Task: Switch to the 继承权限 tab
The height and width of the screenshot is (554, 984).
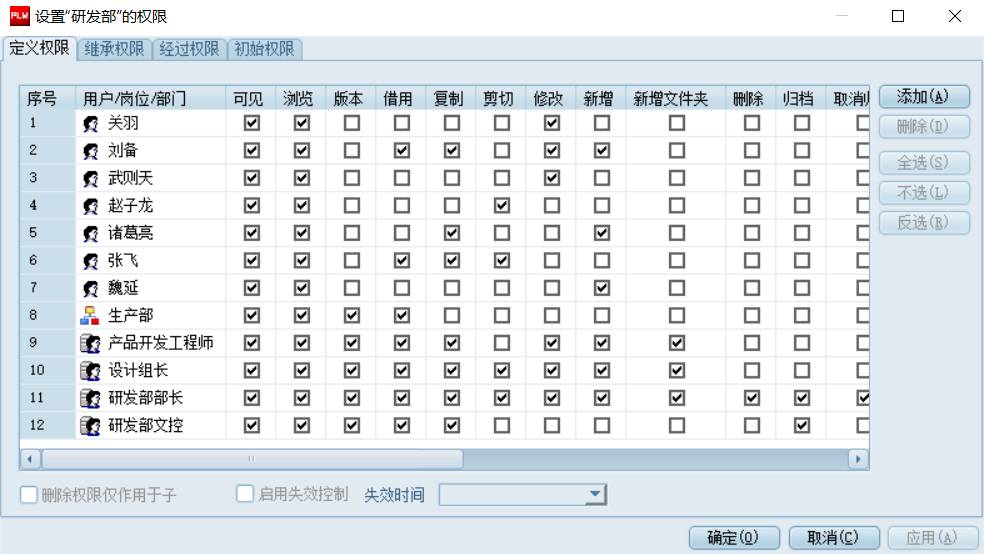Action: (112, 49)
